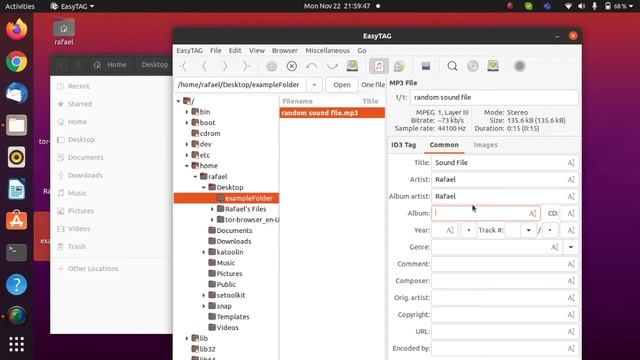Open the Genre dropdown arrow
The height and width of the screenshot is (360, 640).
571,247
